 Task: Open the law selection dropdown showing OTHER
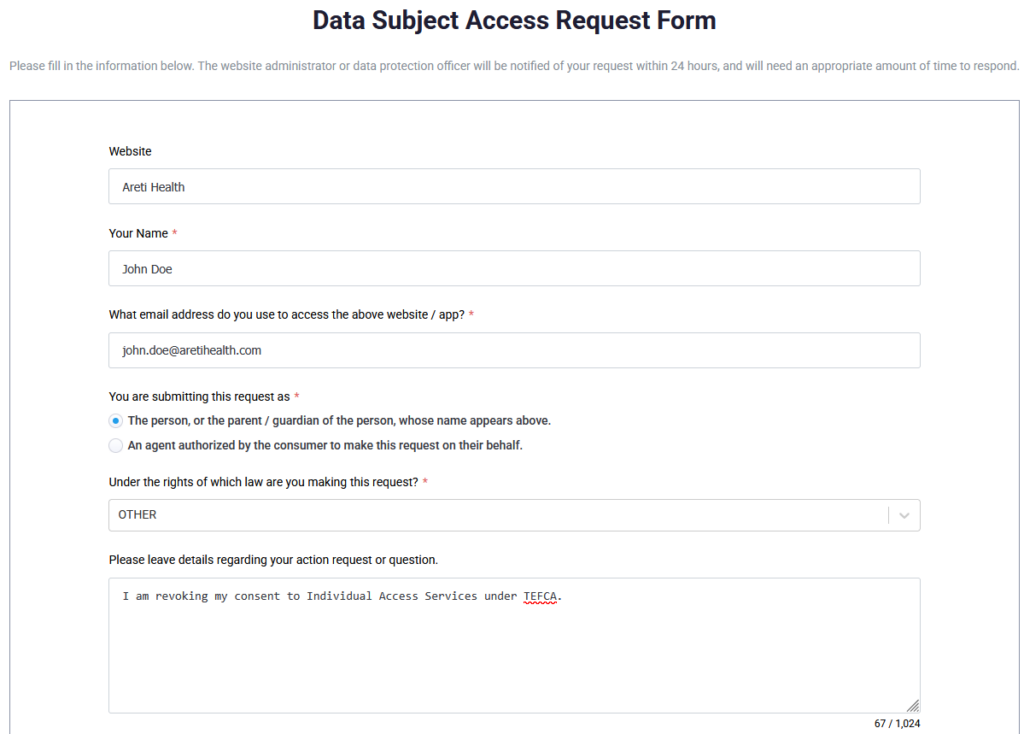[500, 515]
